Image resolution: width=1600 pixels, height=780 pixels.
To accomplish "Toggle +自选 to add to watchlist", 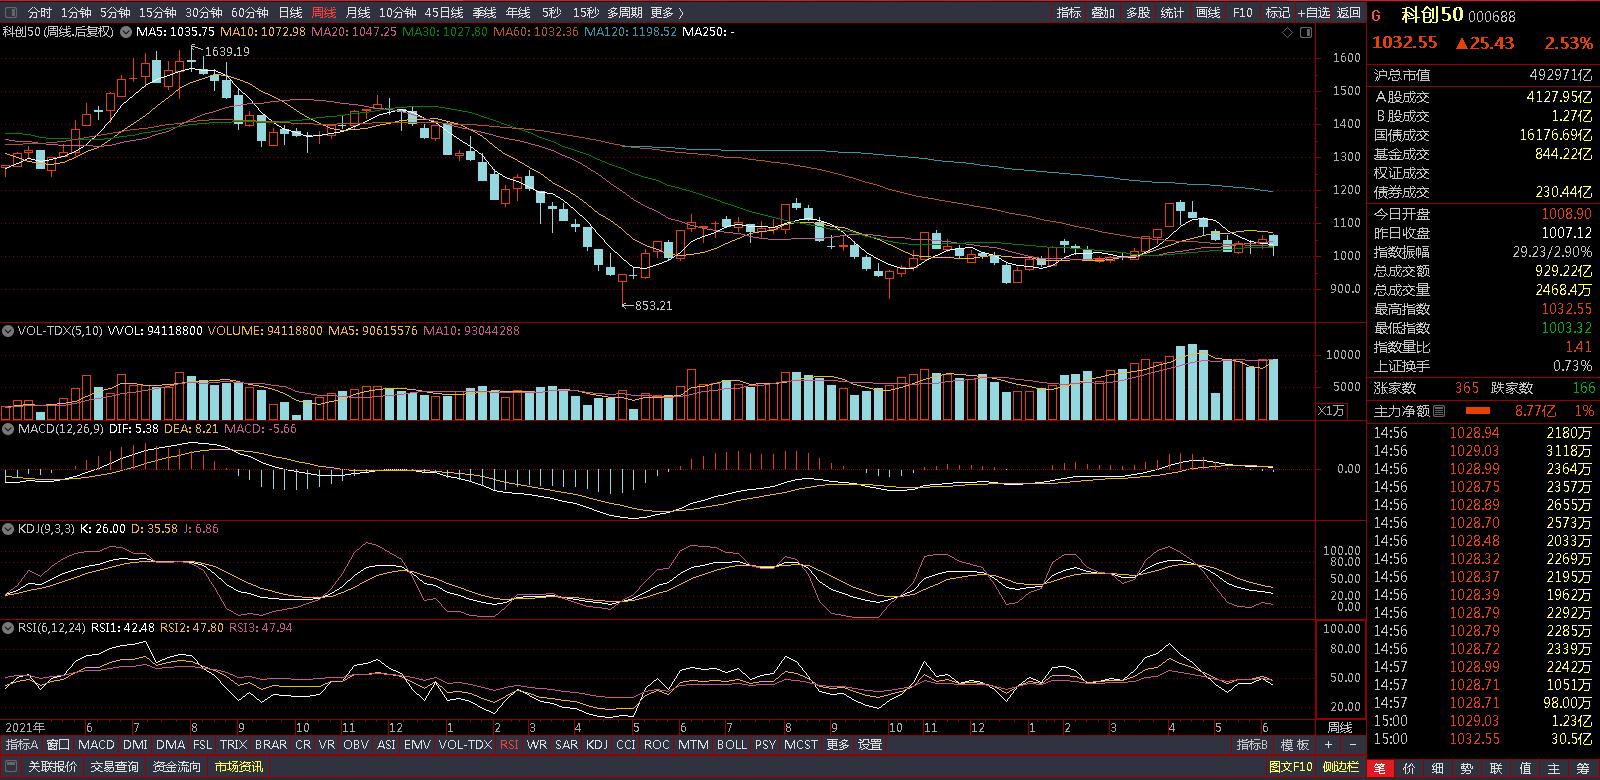I will pos(1313,13).
